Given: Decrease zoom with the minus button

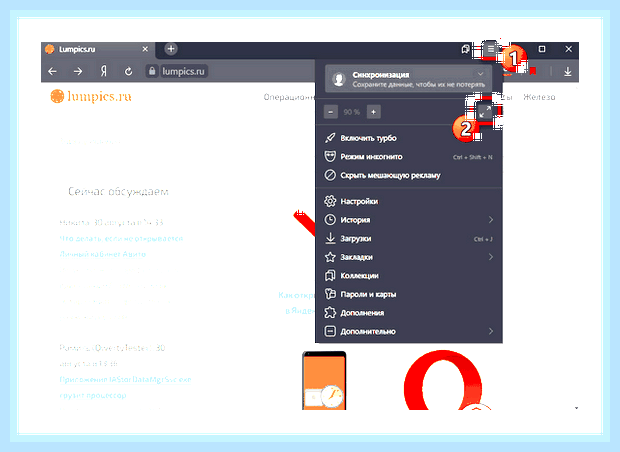Looking at the screenshot, I should [x=331, y=112].
